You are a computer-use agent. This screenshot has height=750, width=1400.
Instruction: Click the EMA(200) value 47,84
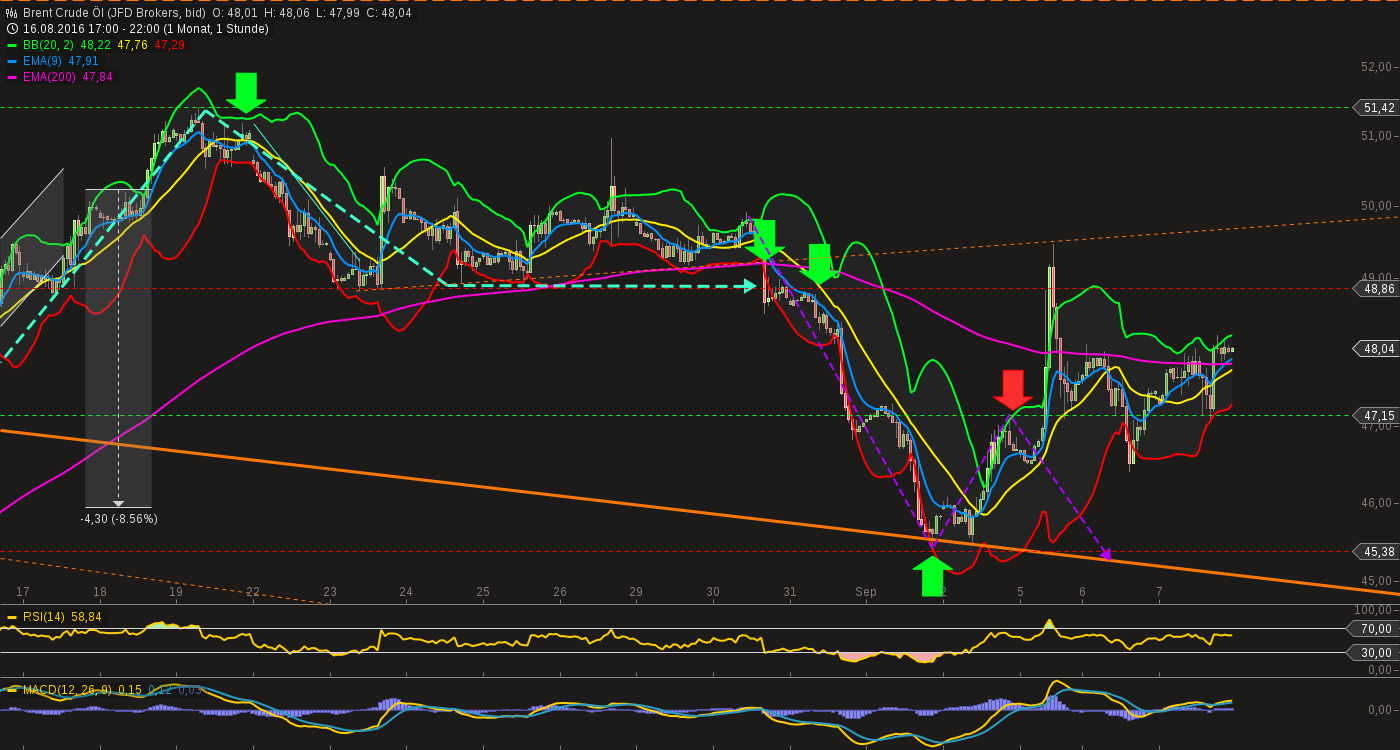point(97,77)
